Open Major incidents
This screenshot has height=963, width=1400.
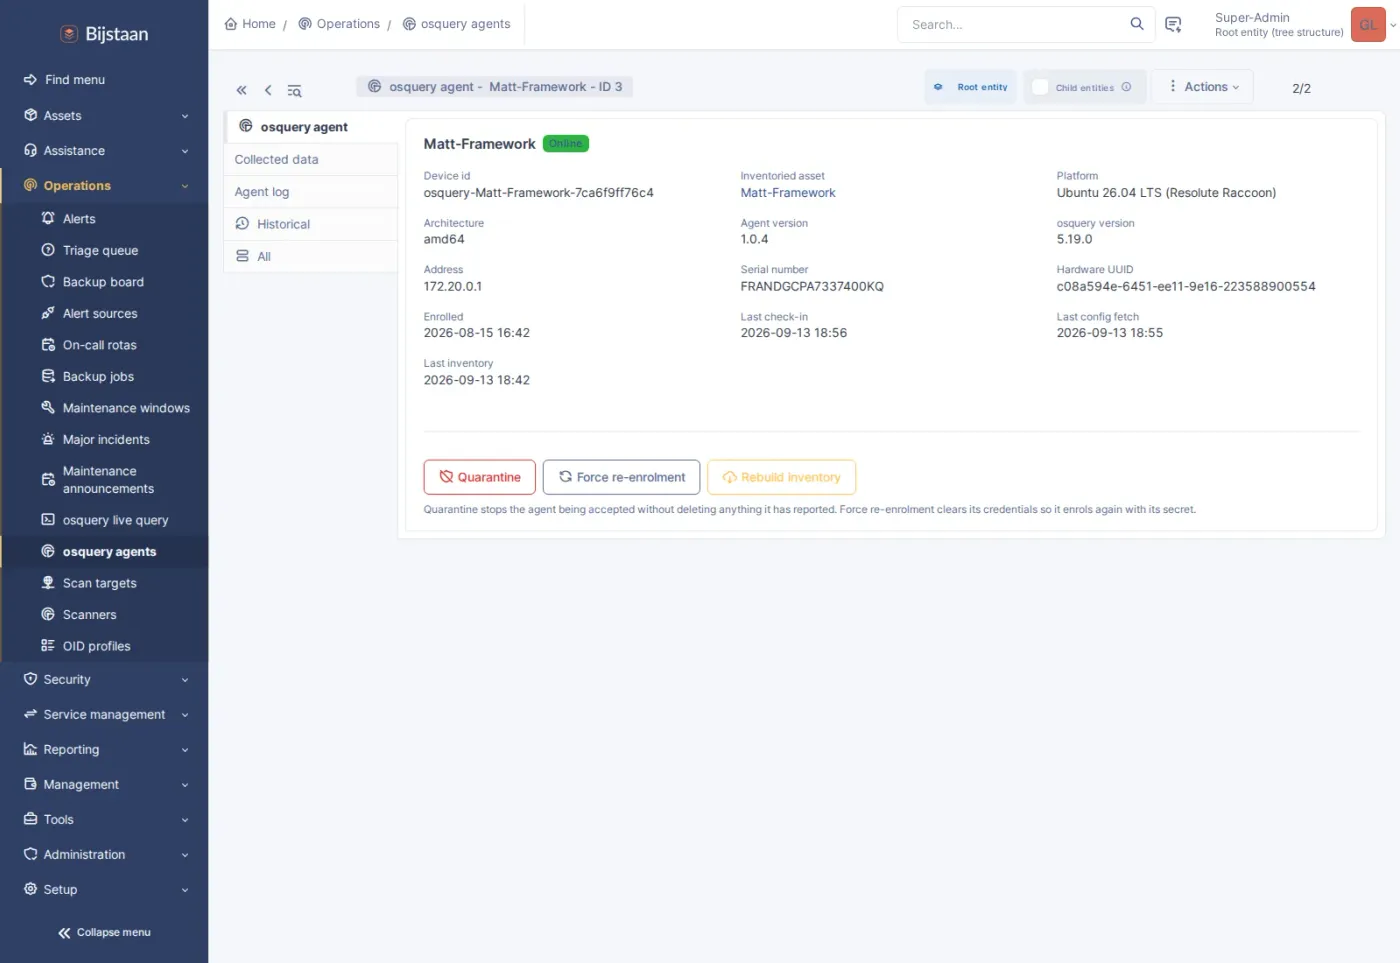tap(104, 440)
